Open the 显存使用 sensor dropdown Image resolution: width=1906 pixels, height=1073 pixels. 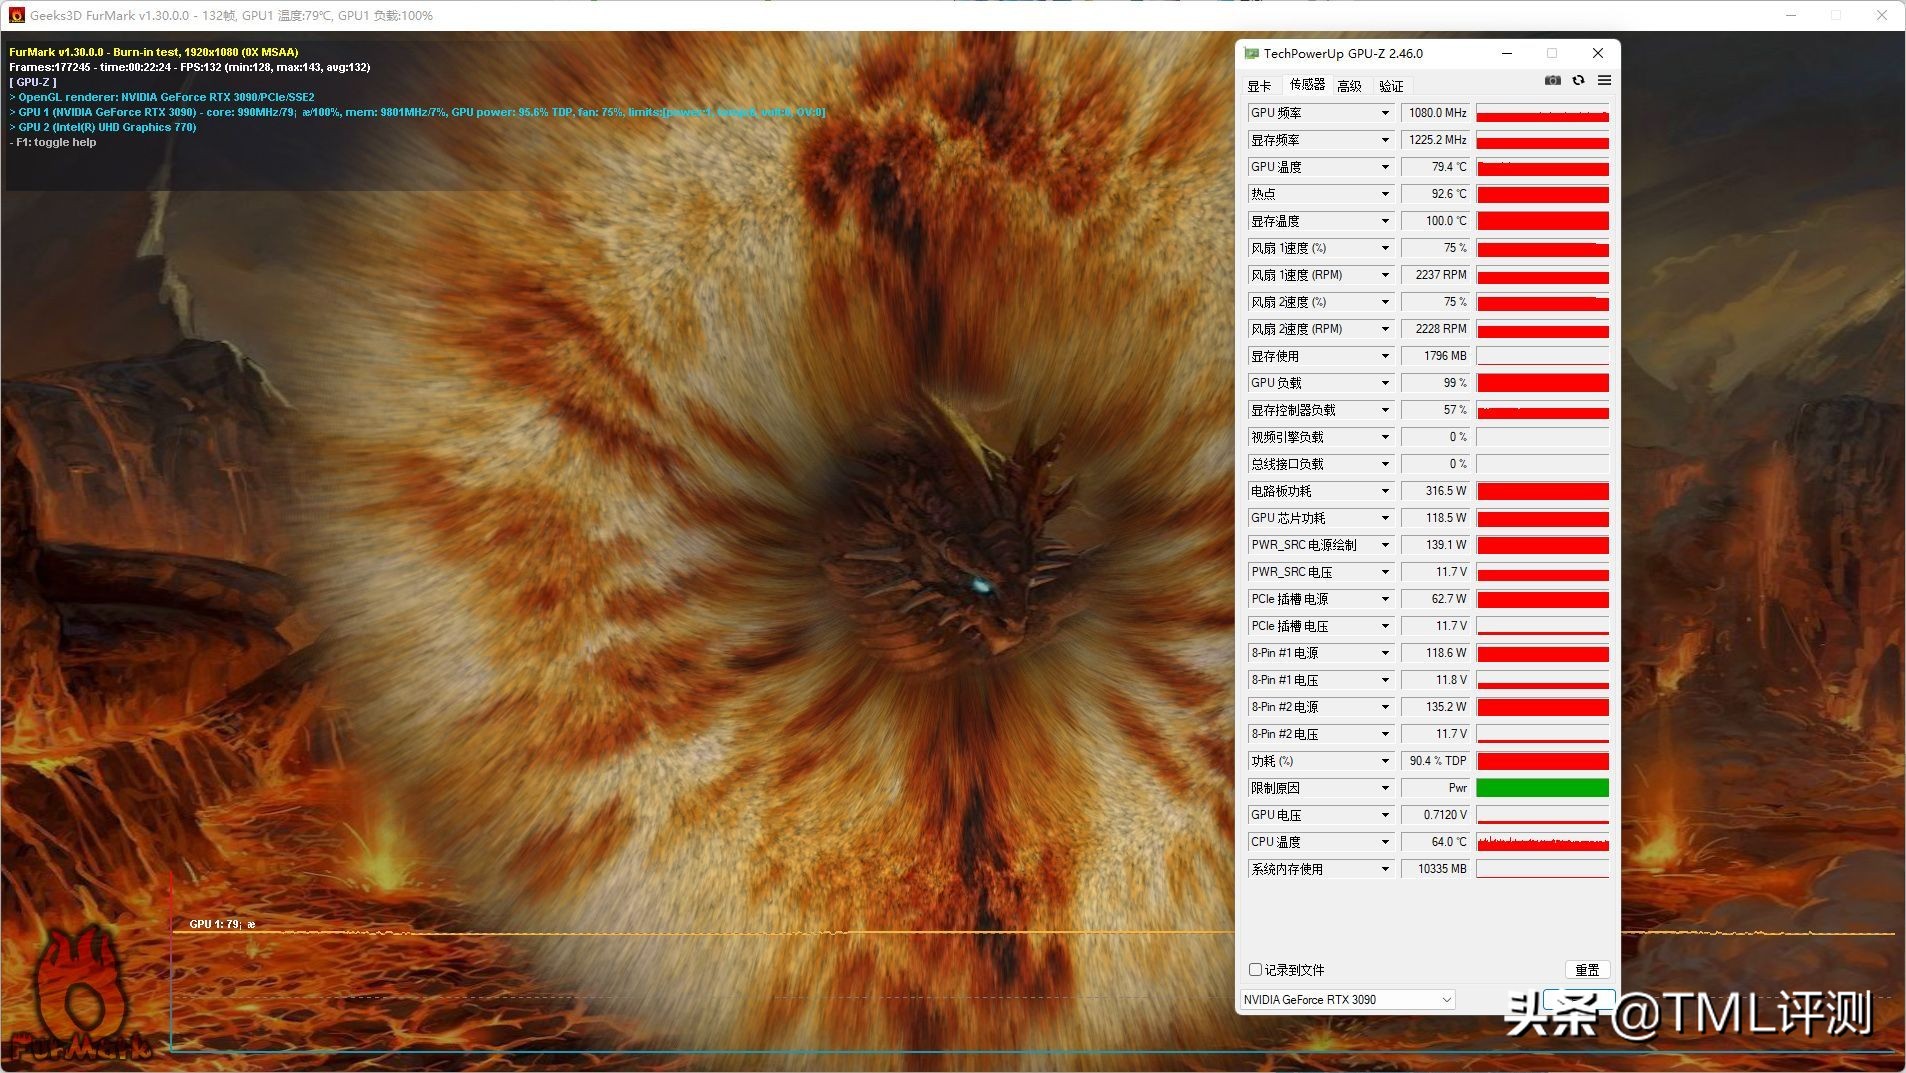pos(1385,356)
